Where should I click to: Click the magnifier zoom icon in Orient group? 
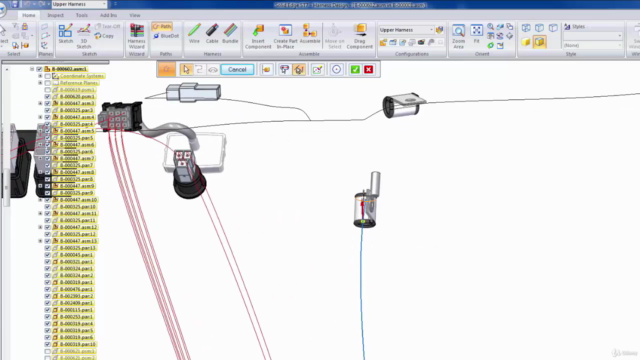(x=490, y=27)
